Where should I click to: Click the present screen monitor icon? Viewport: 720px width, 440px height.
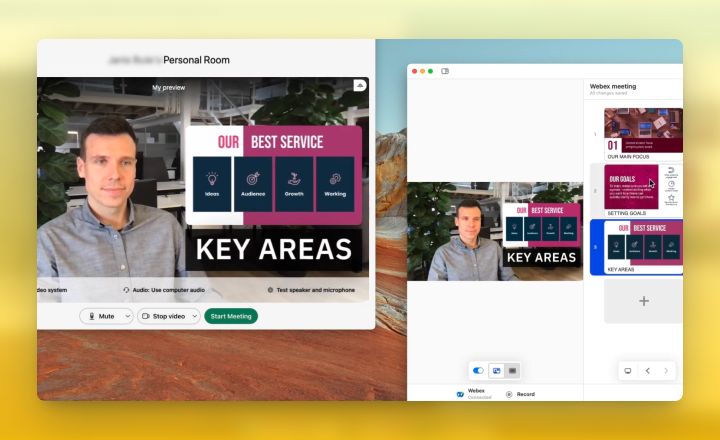pyautogui.click(x=628, y=370)
